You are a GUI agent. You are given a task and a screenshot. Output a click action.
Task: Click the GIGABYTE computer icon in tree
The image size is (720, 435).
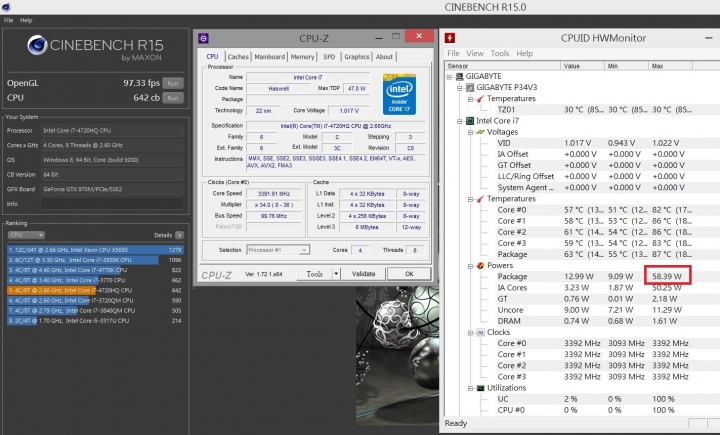pyautogui.click(x=458, y=76)
